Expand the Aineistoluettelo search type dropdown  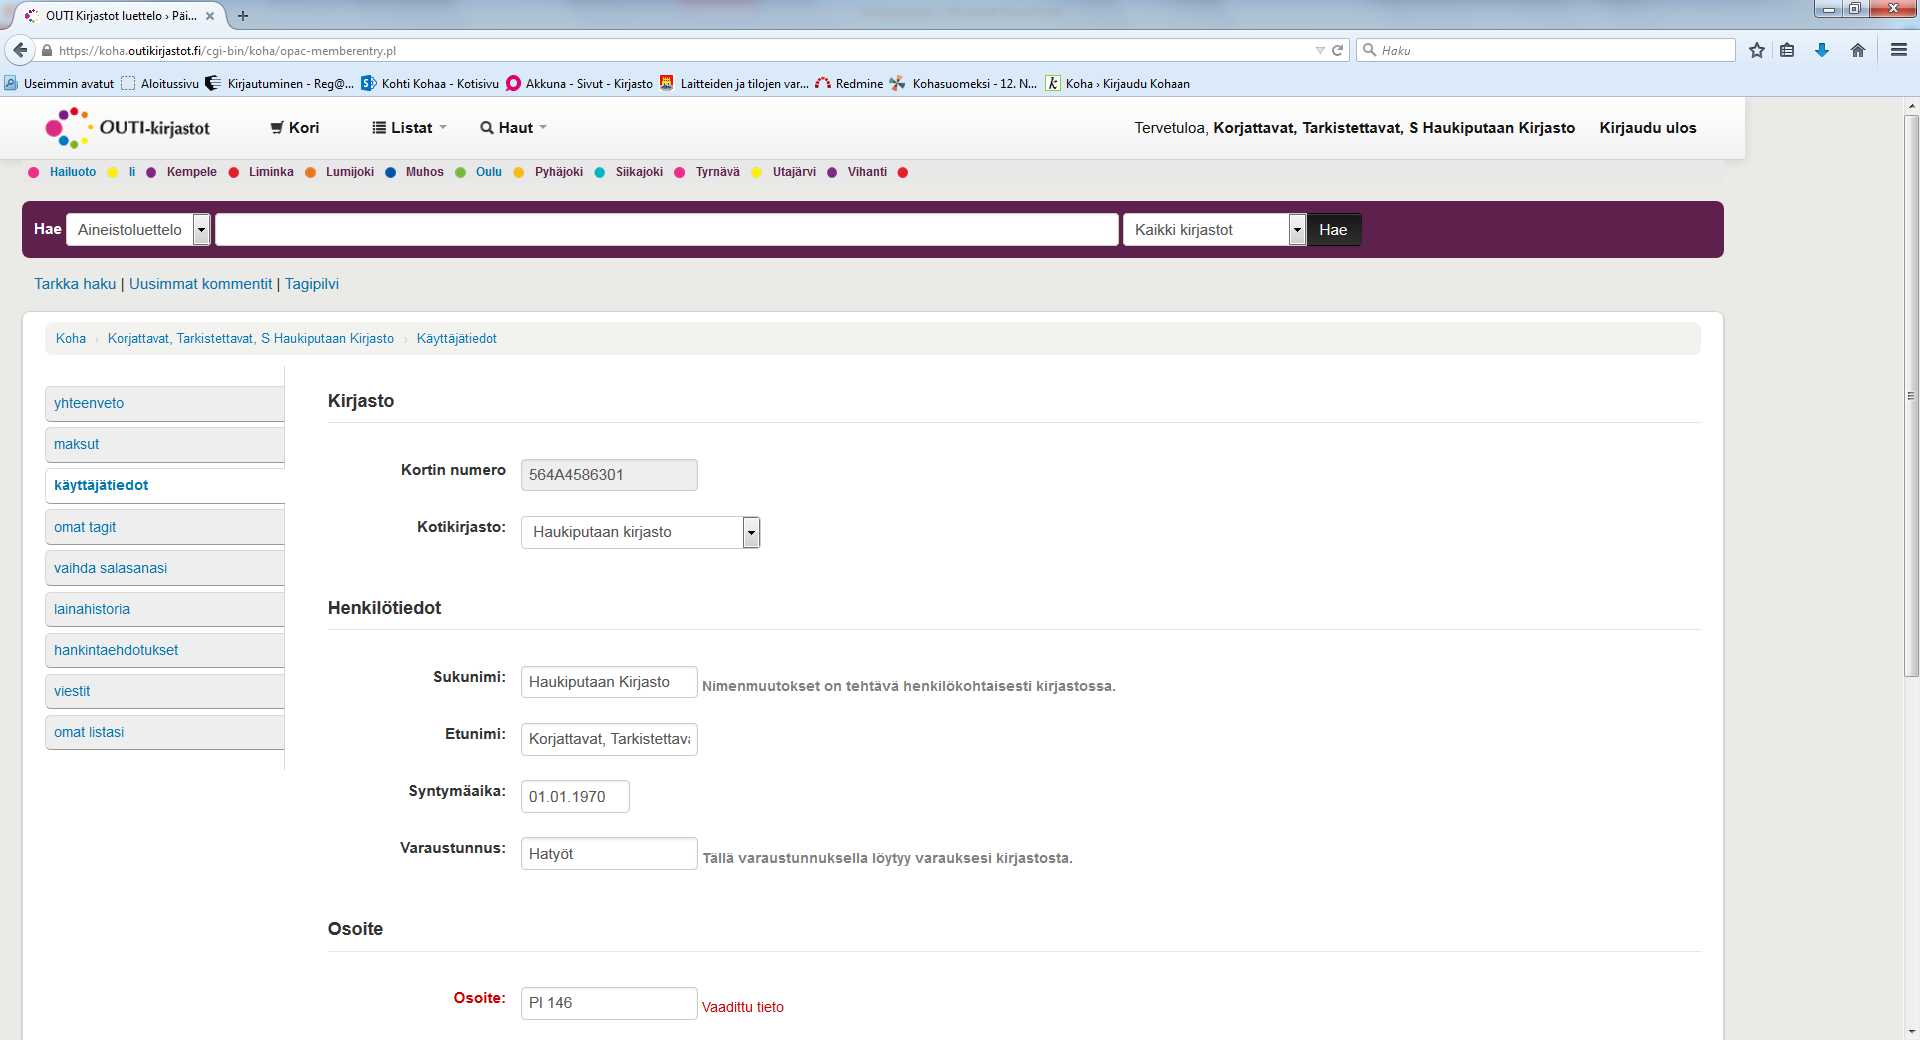(x=138, y=230)
